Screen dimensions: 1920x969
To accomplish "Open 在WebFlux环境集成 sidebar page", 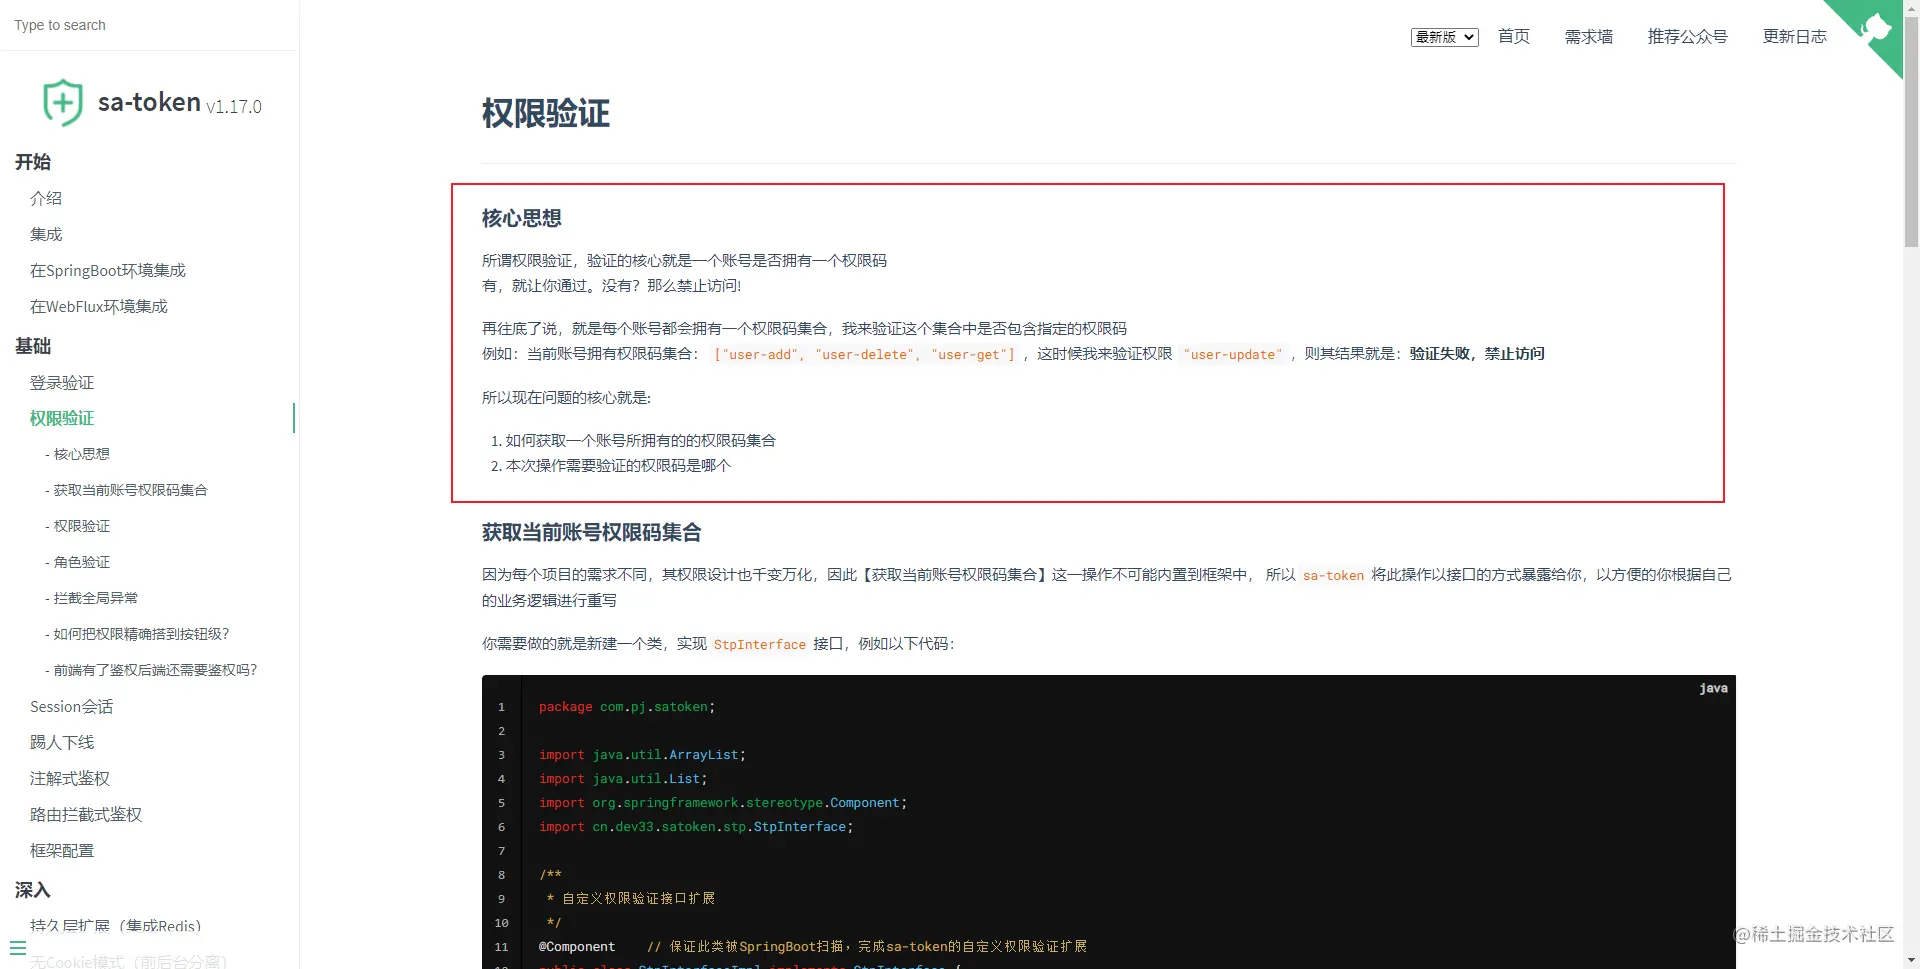I will 99,306.
